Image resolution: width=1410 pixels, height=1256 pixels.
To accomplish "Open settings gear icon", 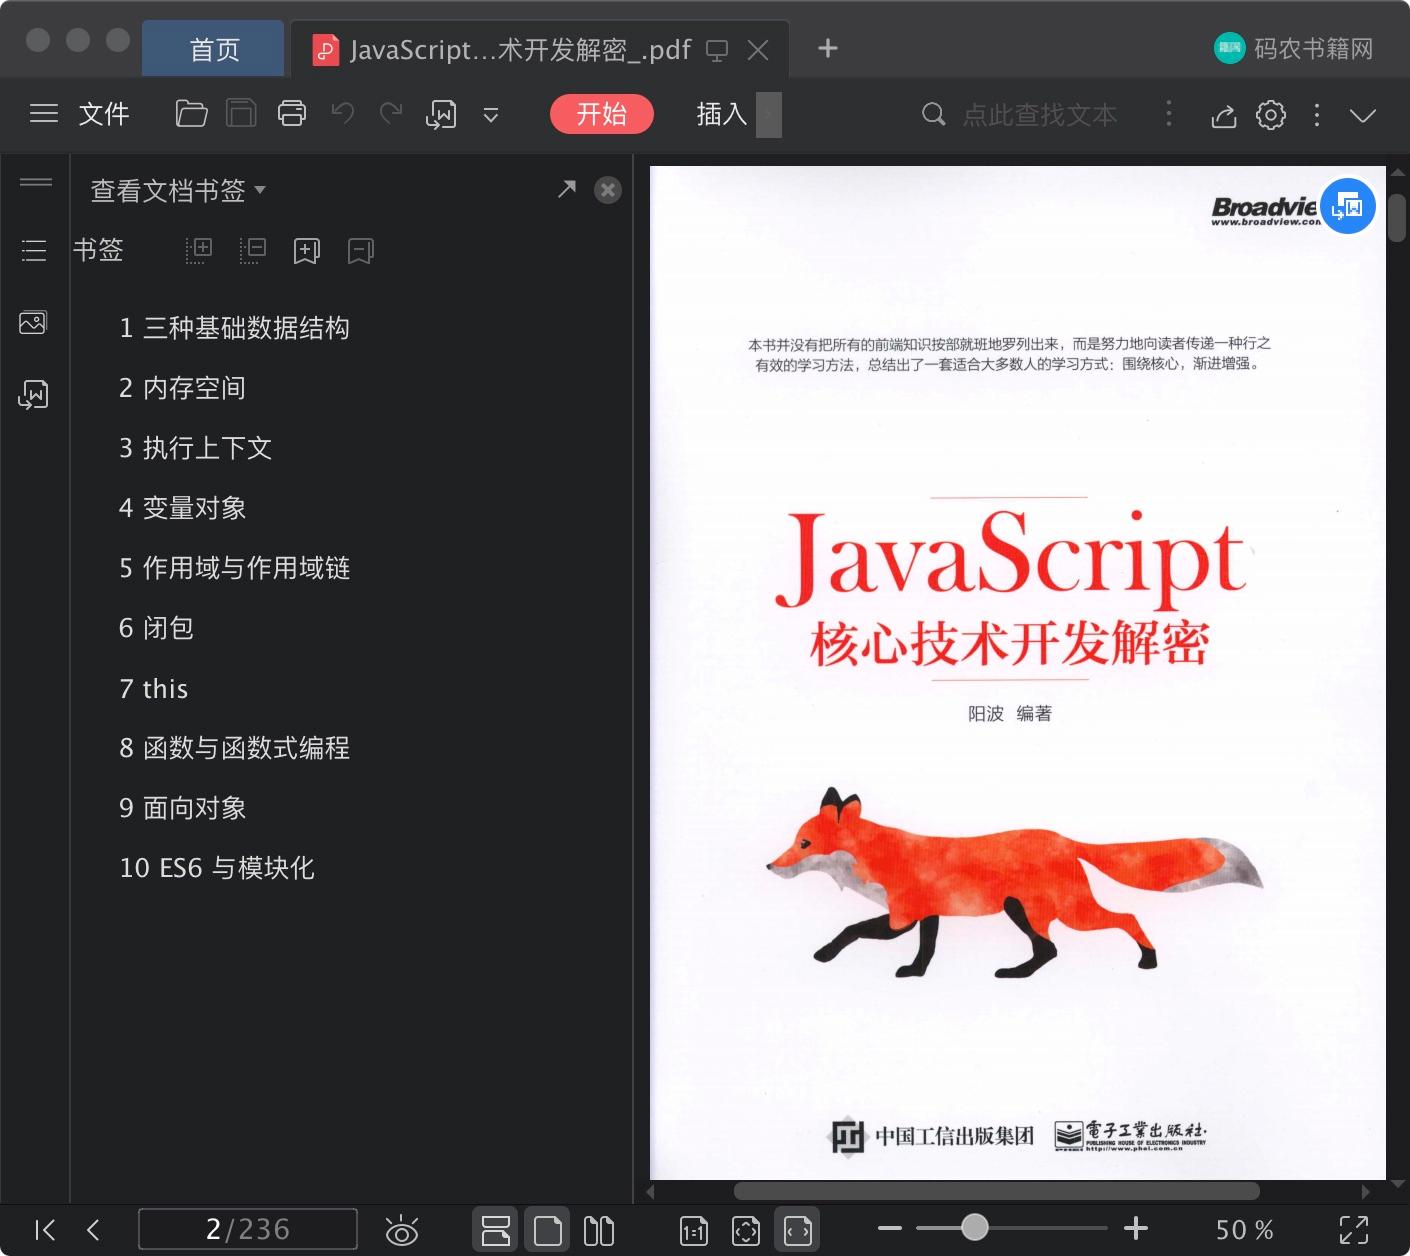I will point(1271,115).
